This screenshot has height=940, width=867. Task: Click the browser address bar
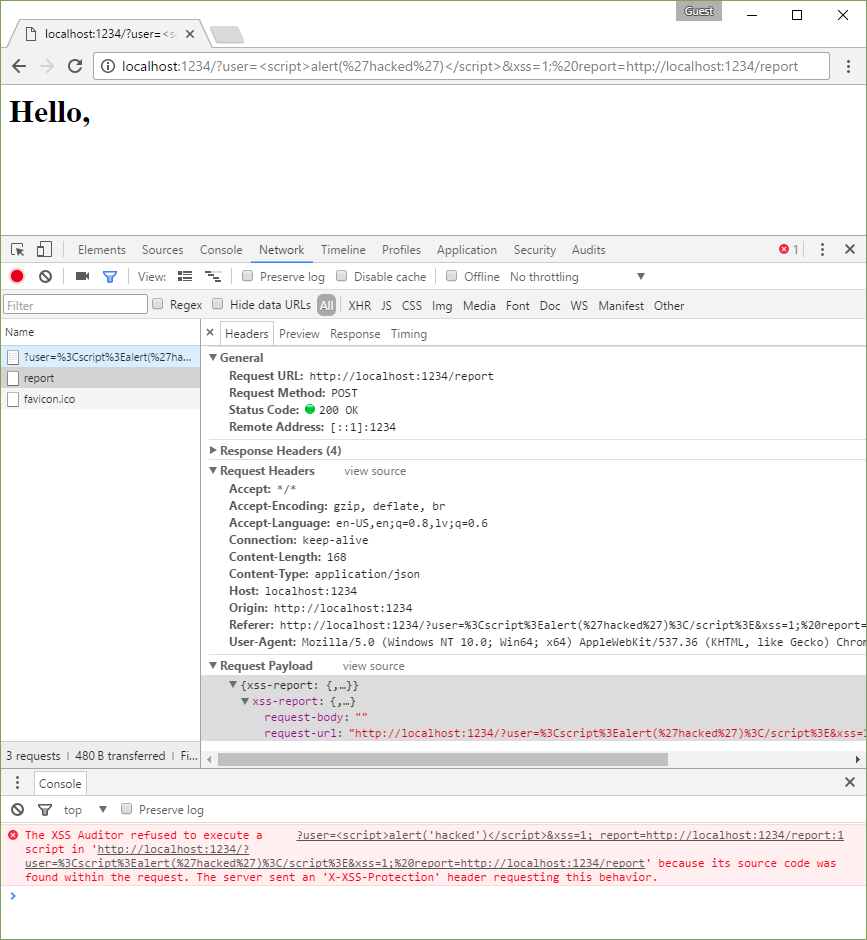pos(462,66)
